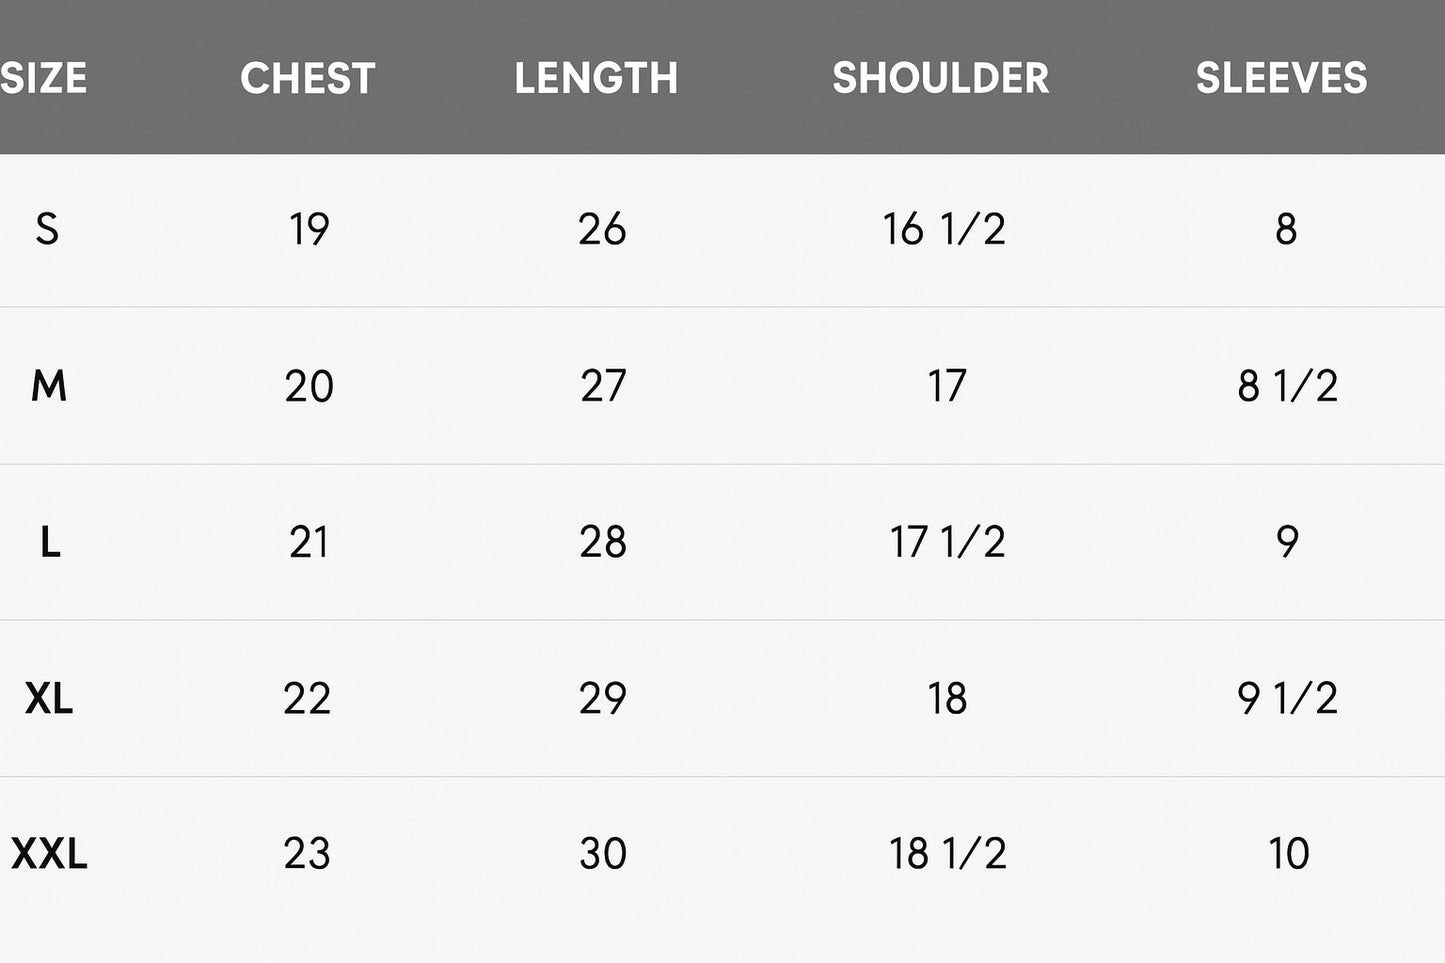Select the XL size row label
1445x963 pixels.
click(49, 698)
